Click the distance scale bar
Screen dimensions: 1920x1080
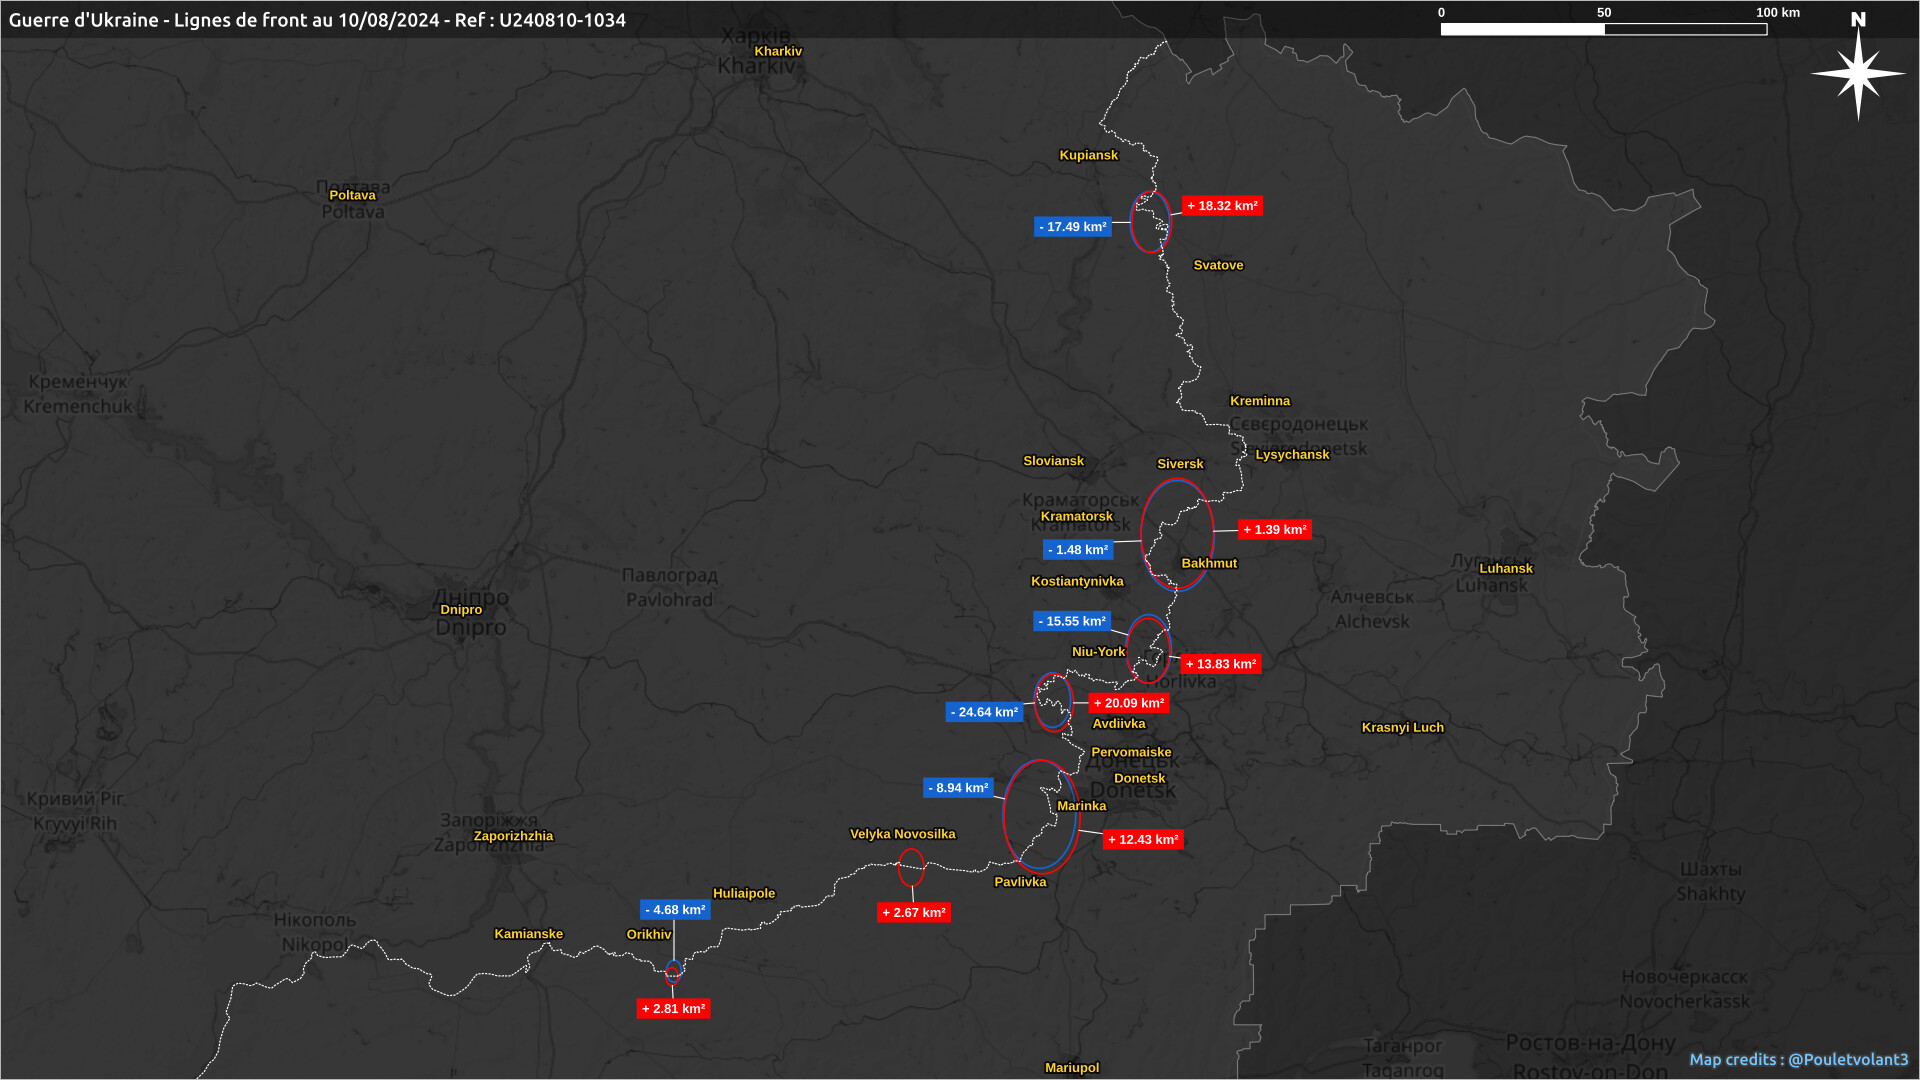click(x=1603, y=29)
